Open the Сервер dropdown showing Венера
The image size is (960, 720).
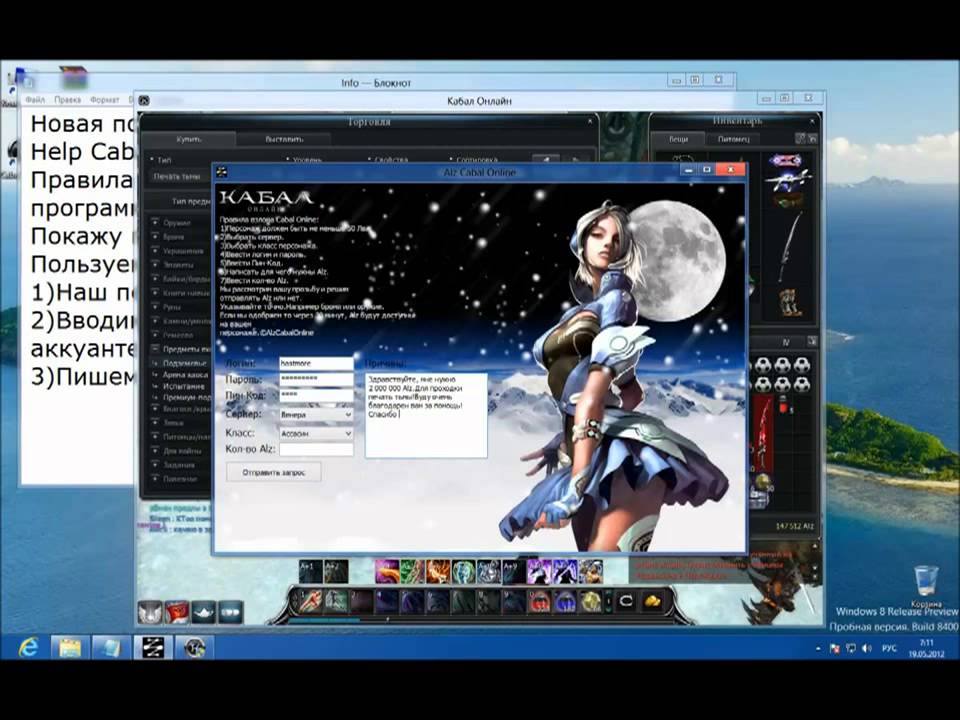(x=316, y=414)
